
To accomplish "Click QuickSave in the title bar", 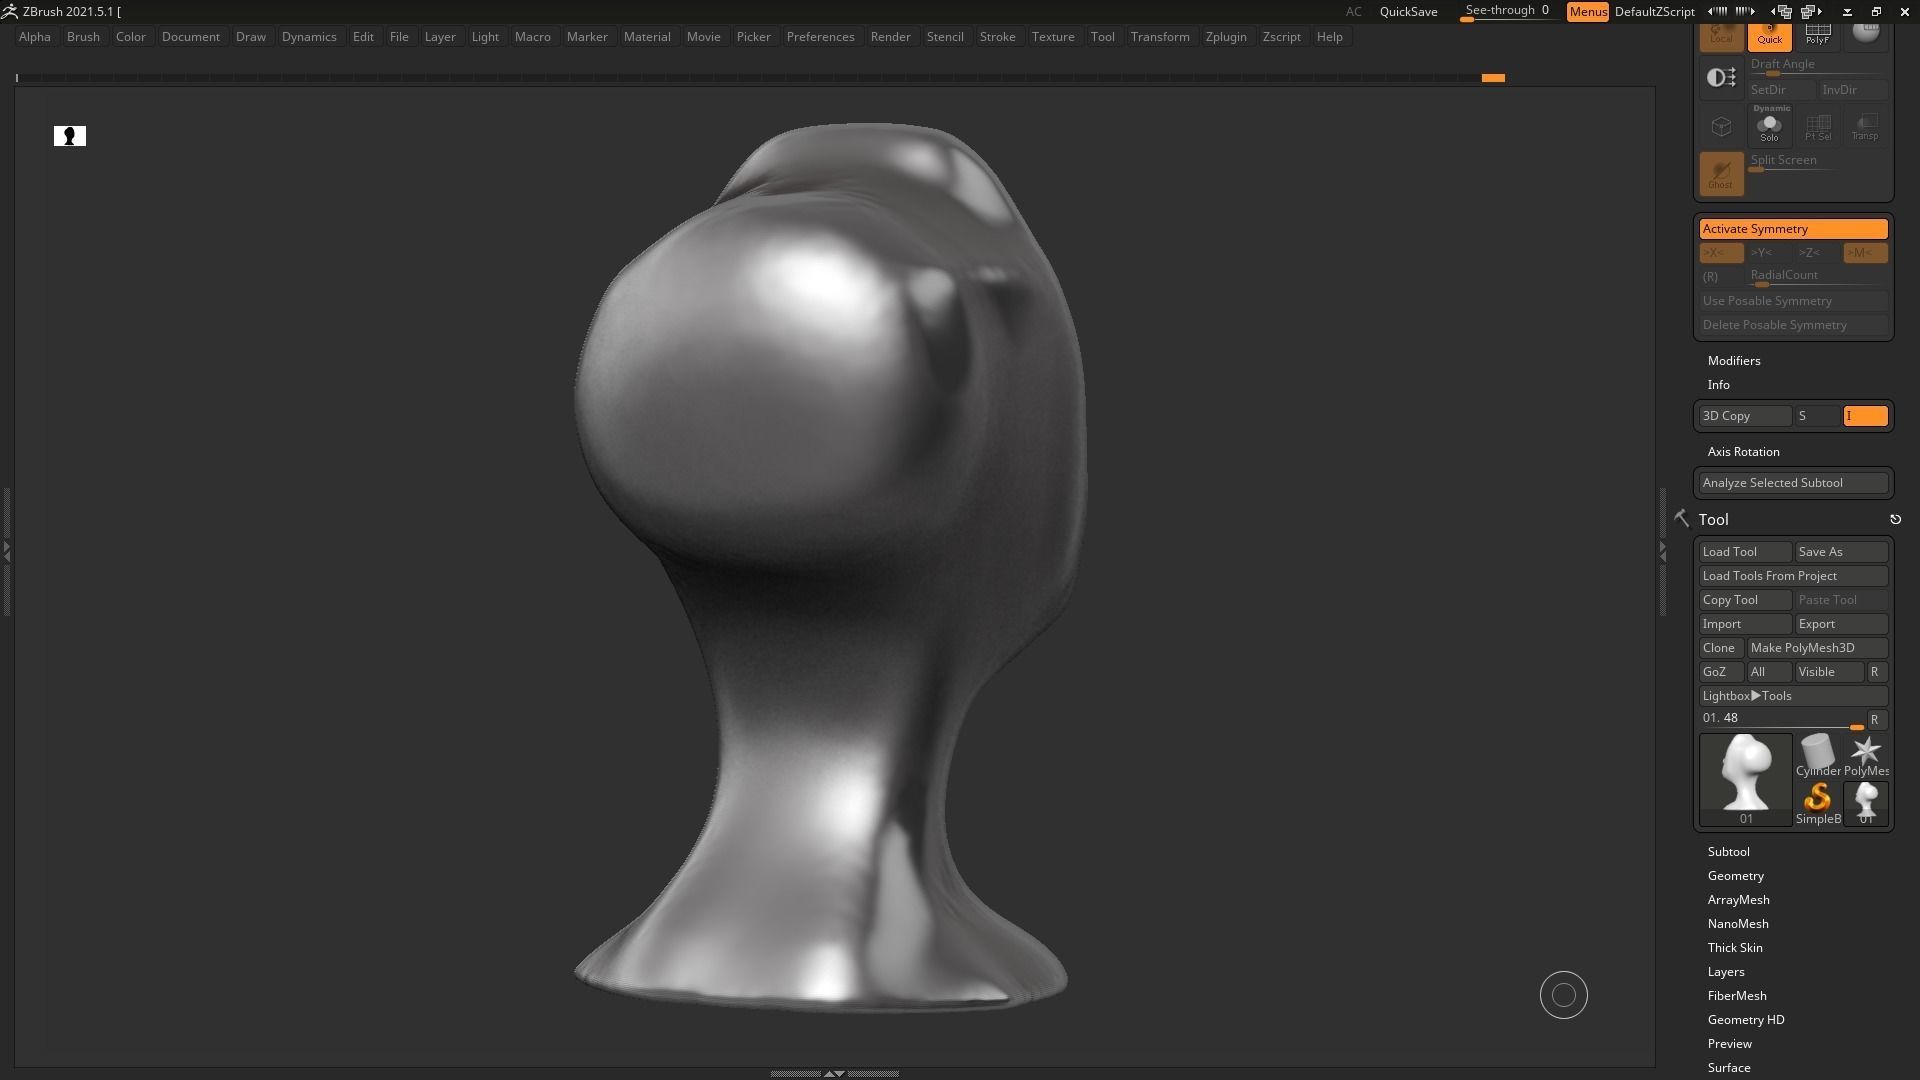I will click(1408, 11).
